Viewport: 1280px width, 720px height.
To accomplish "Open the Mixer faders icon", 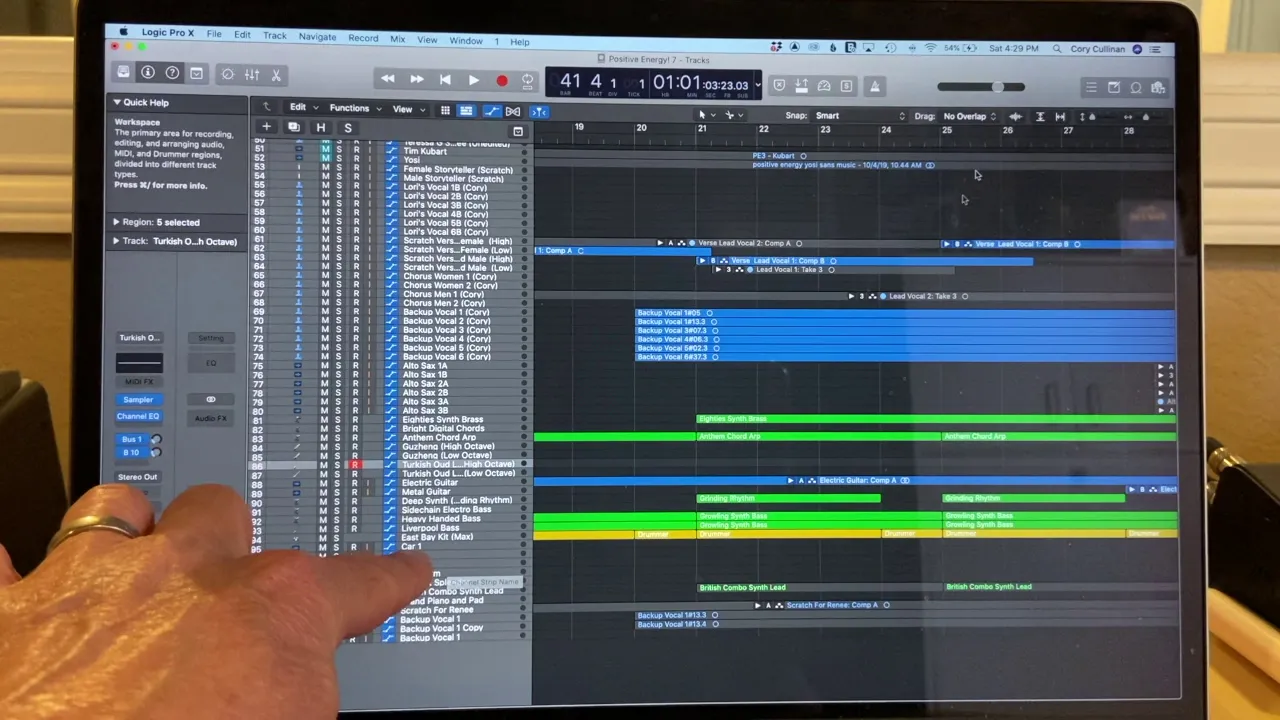I will click(x=252, y=74).
